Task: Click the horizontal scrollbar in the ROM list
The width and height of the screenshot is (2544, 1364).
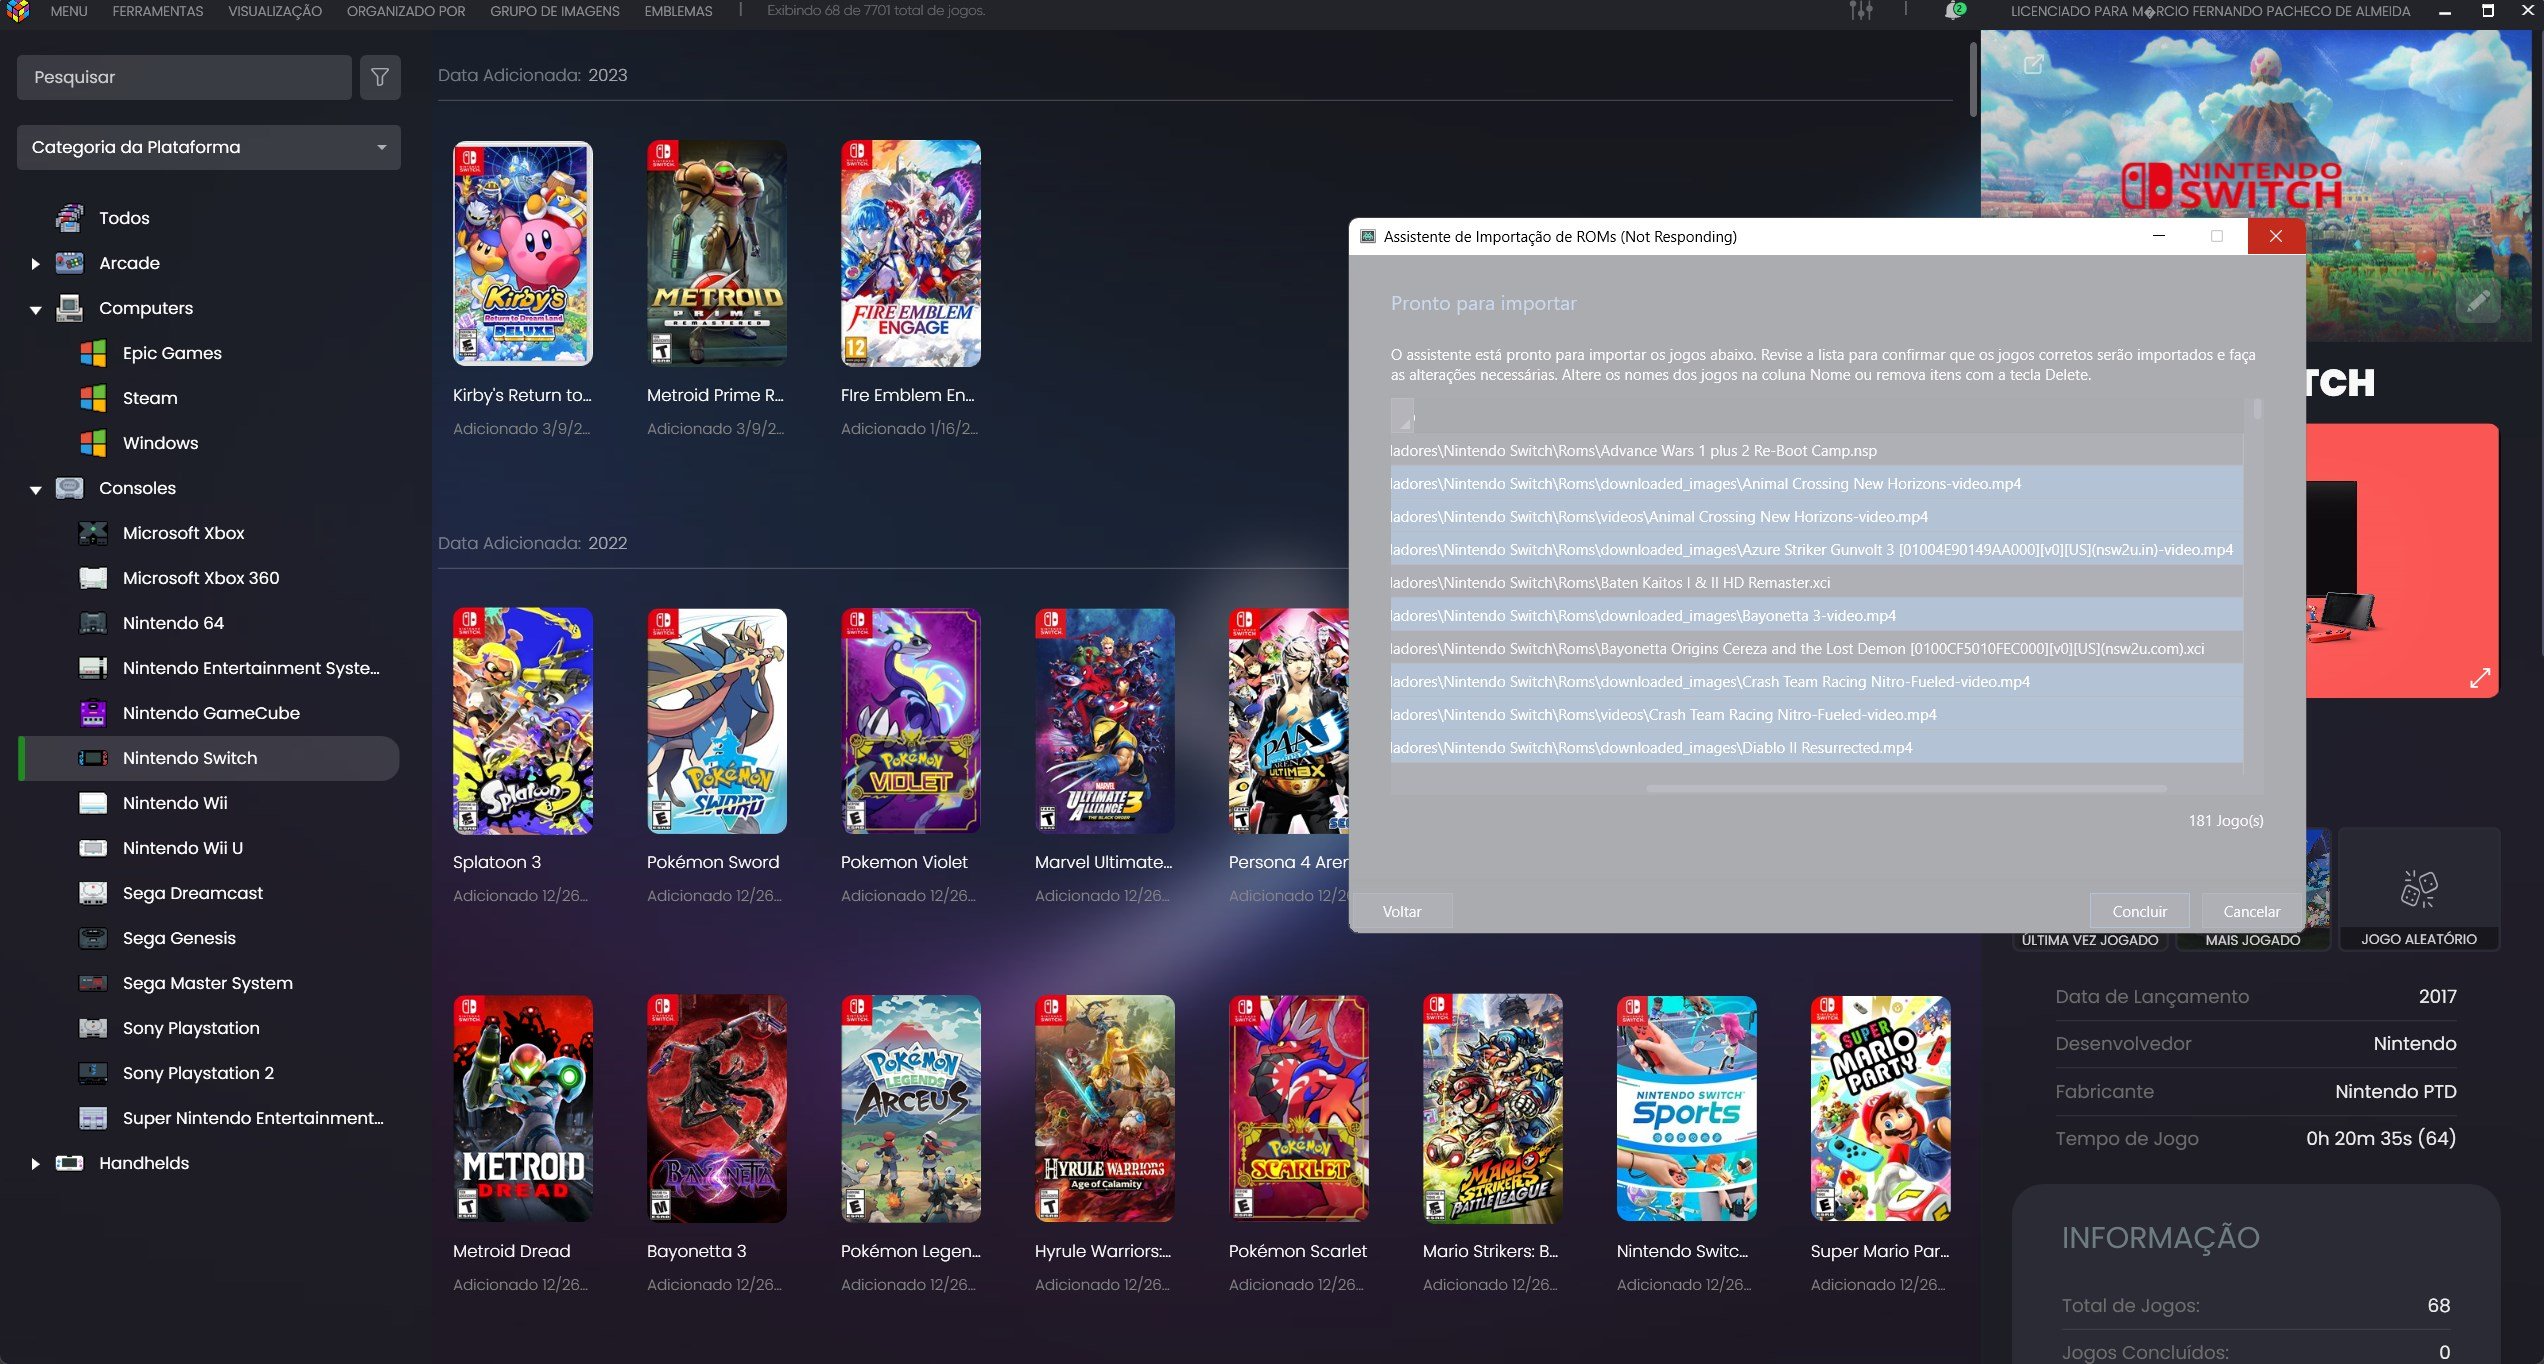Action: coord(1906,788)
